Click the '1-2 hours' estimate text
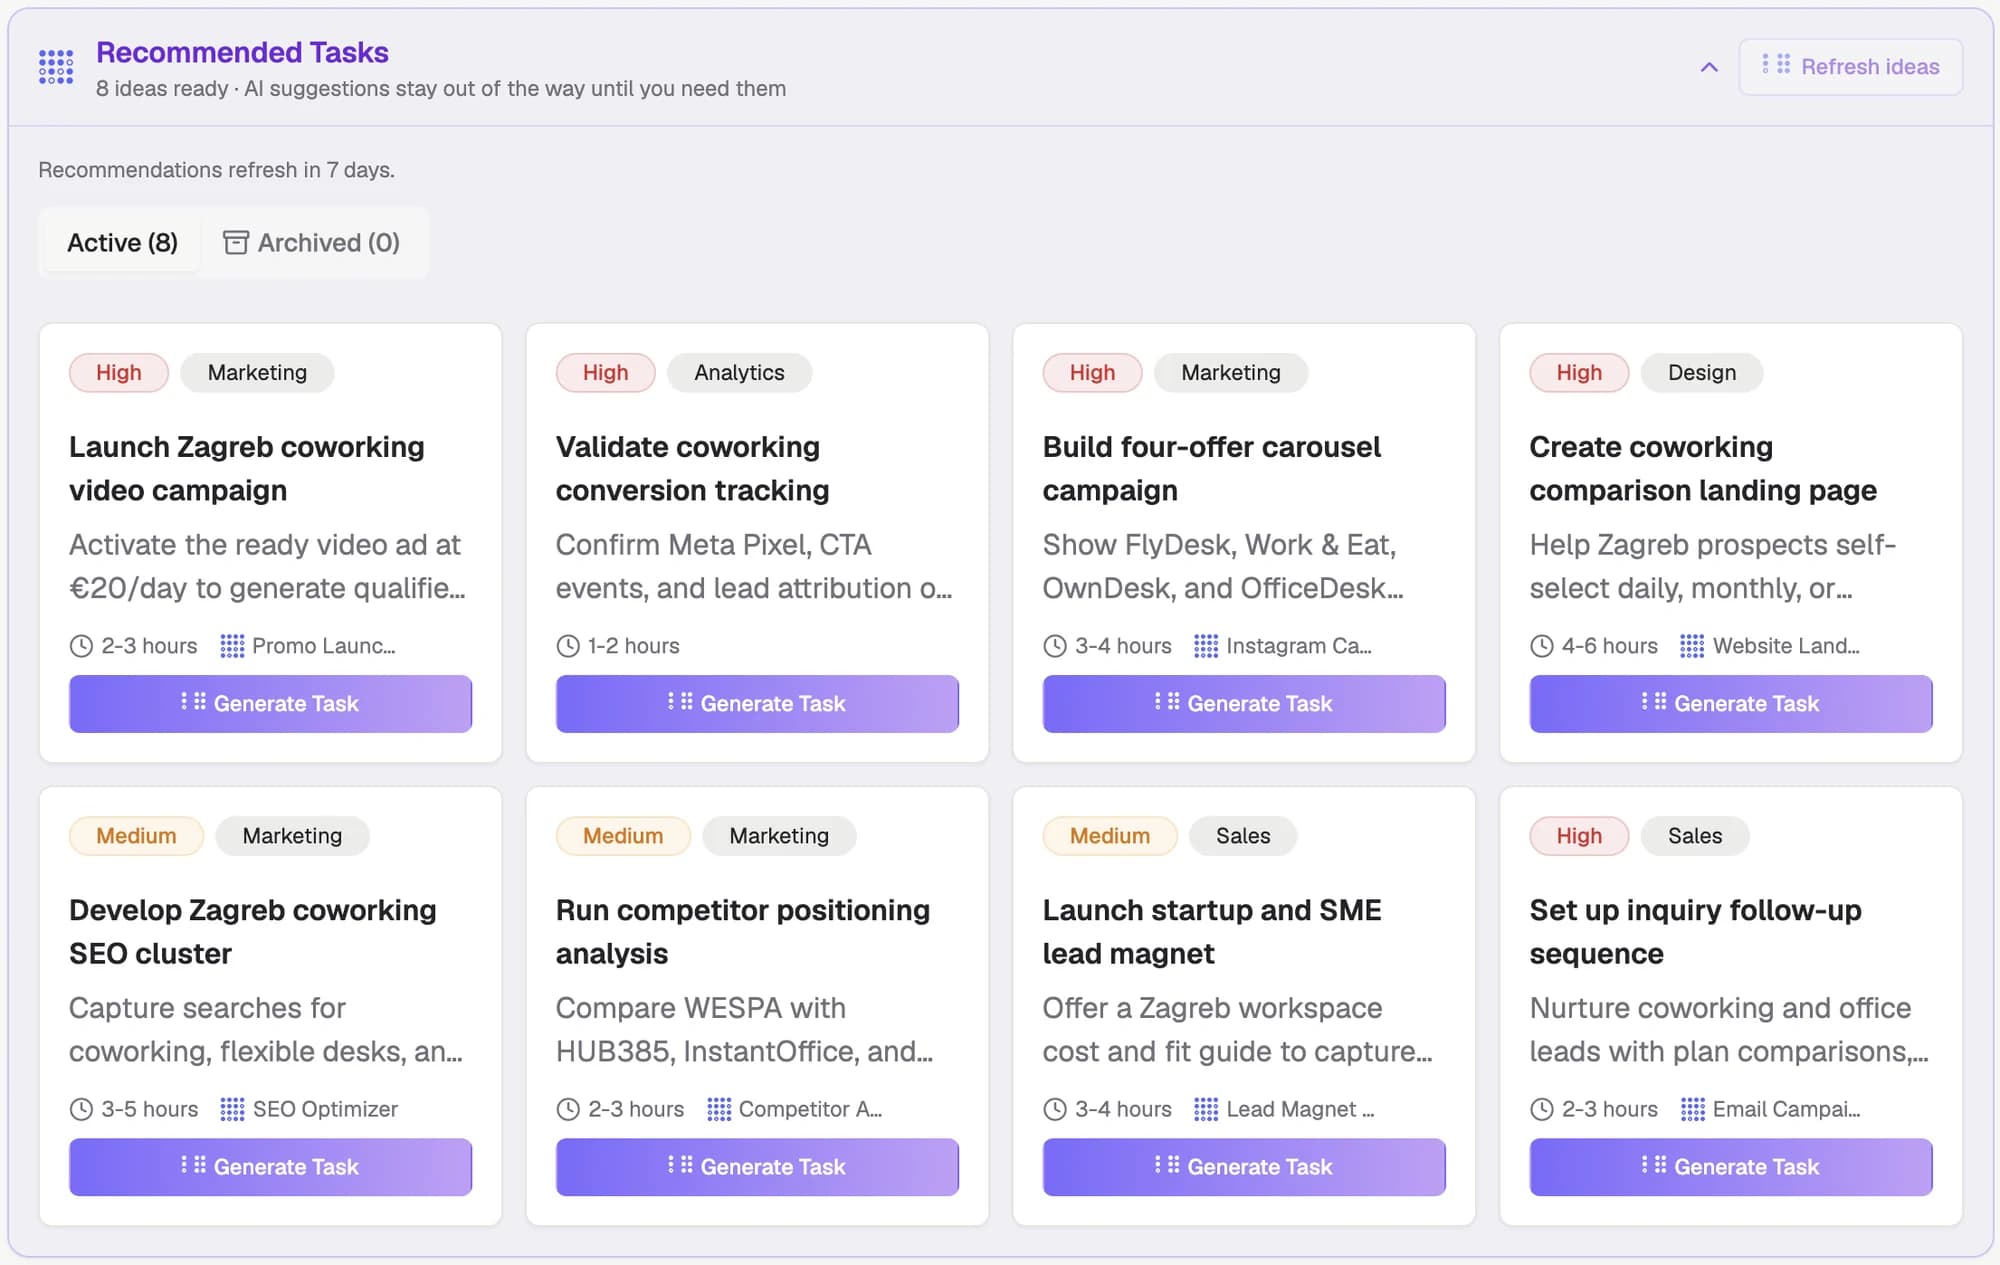This screenshot has width=2000, height=1265. pos(634,646)
